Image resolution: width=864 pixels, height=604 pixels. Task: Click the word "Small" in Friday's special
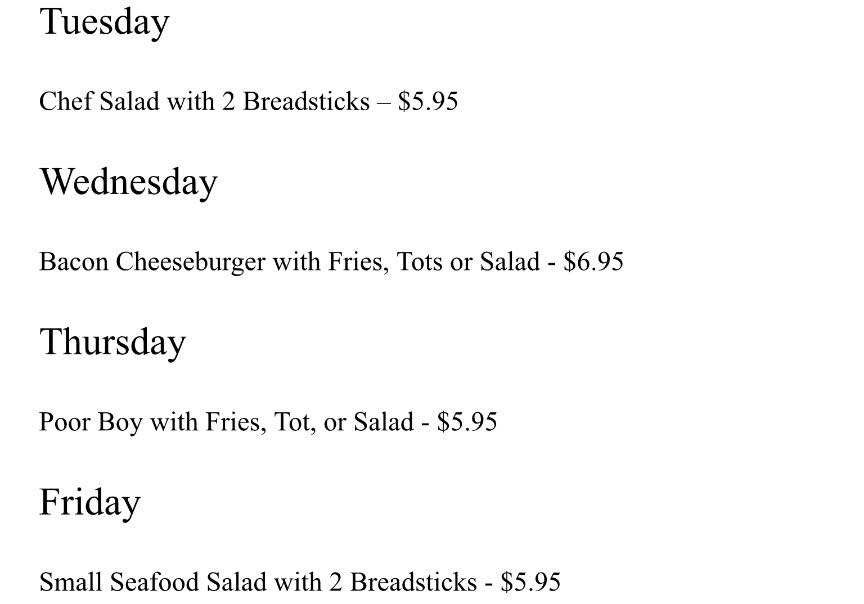tap(71, 582)
